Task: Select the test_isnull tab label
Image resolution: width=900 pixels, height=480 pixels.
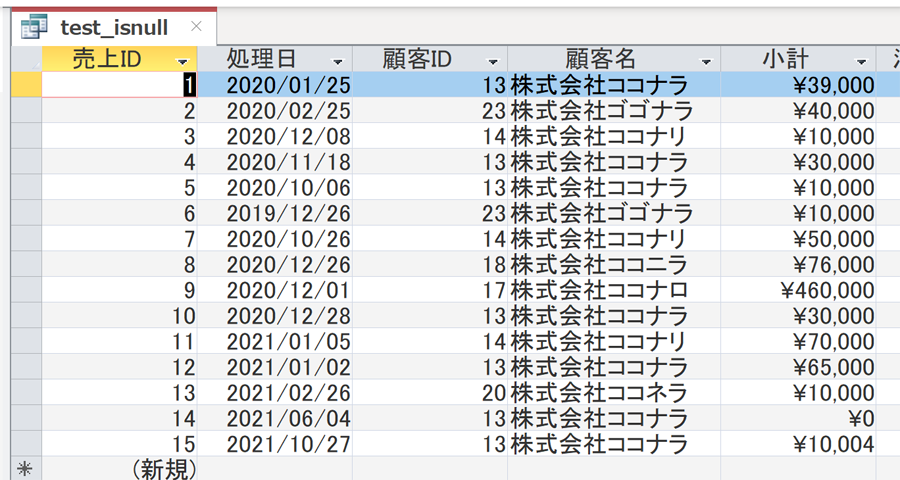Action: pyautogui.click(x=114, y=27)
